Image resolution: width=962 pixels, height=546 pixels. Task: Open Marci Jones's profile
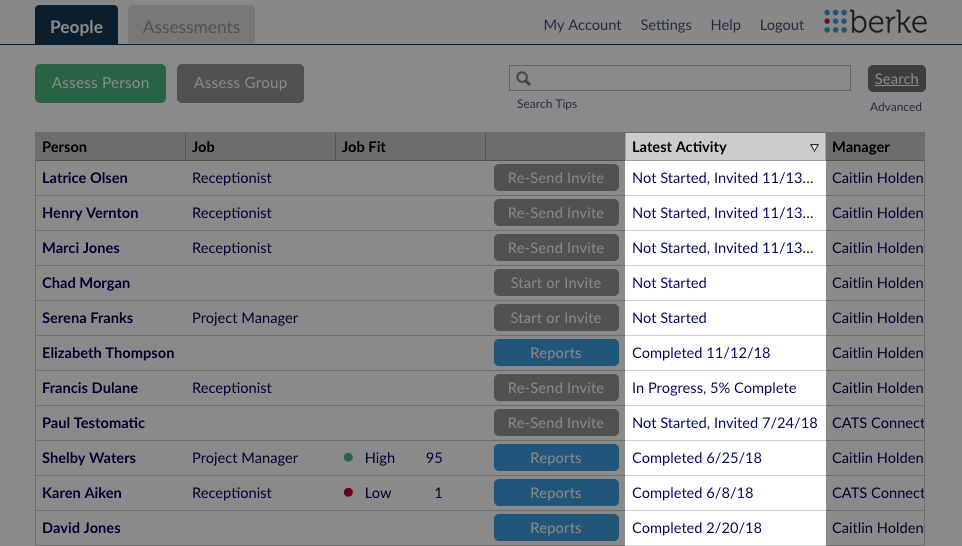click(81, 248)
